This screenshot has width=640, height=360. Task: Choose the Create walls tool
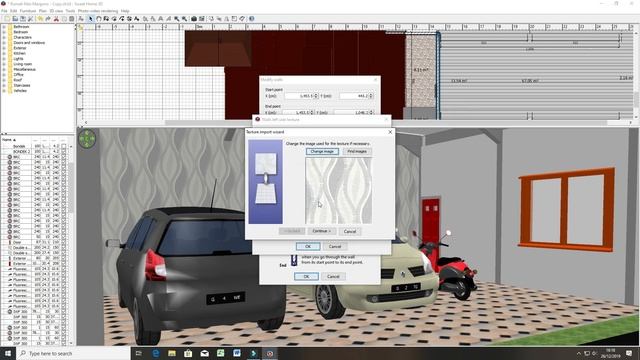[x=106, y=19]
